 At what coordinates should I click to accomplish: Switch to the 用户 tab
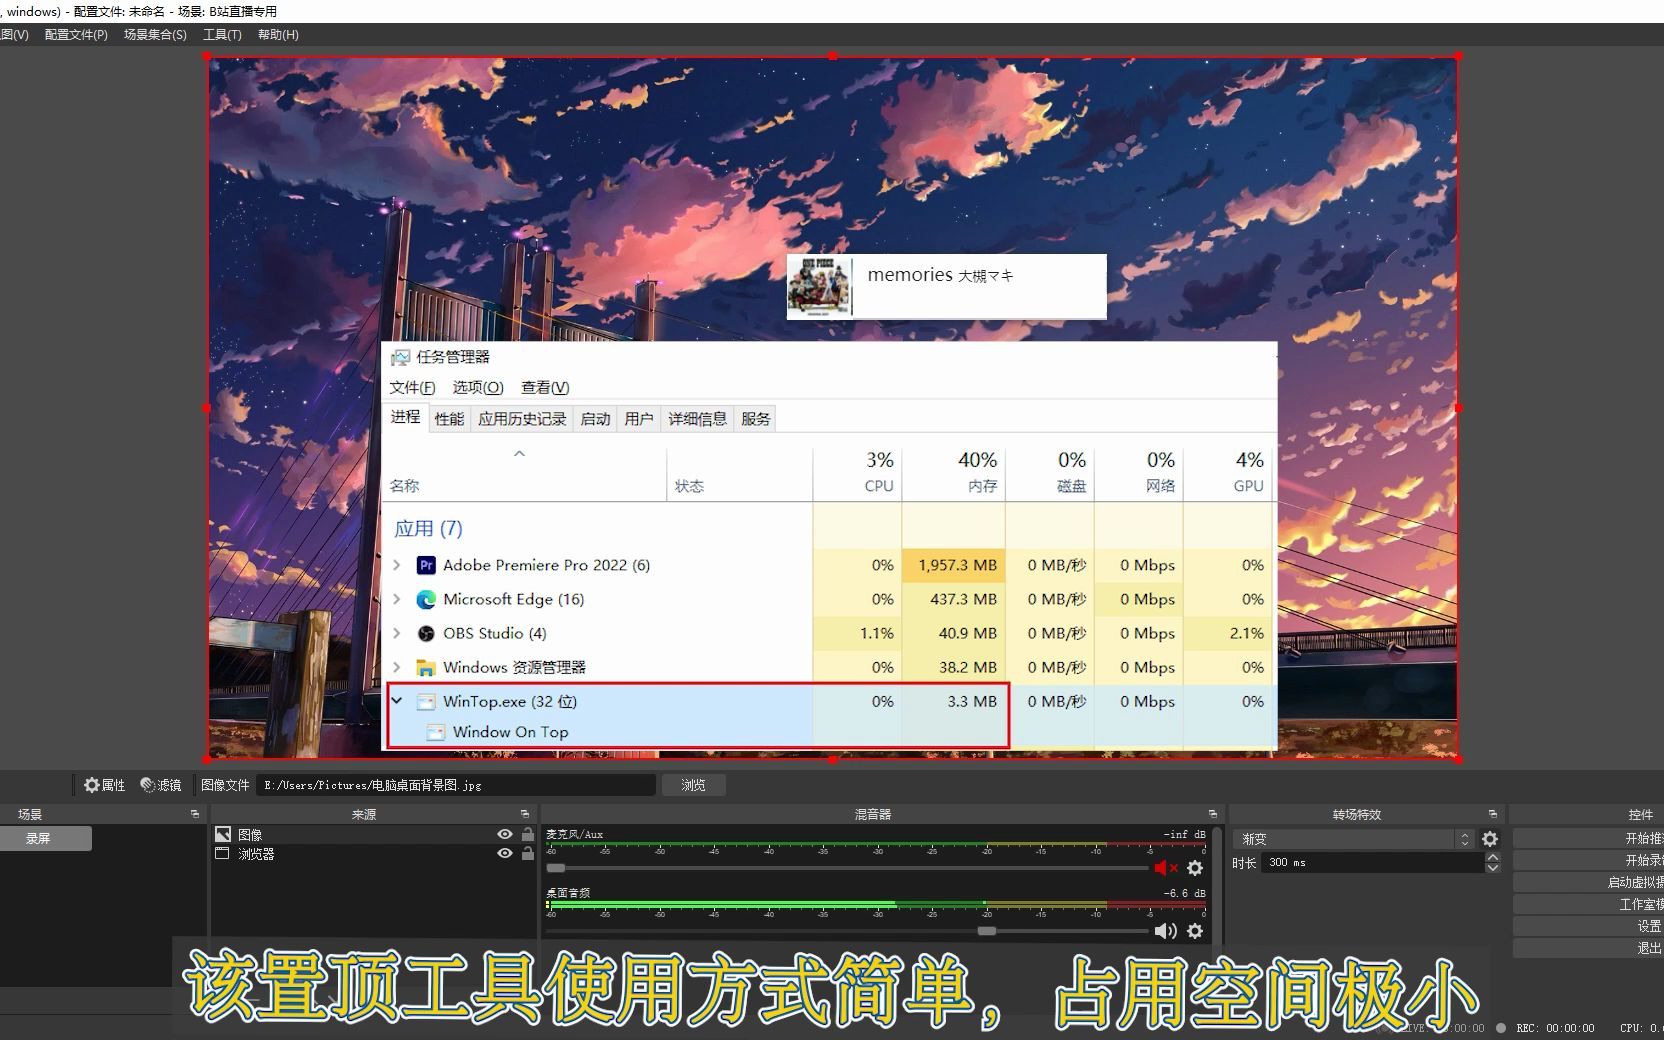(639, 419)
